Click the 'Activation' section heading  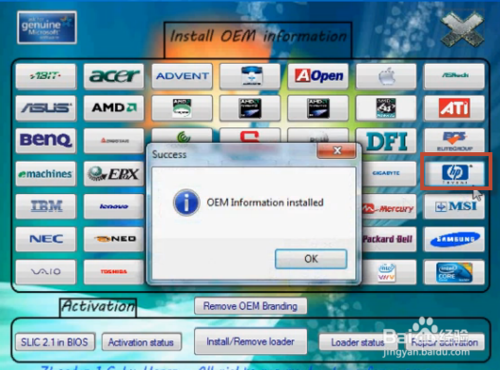pos(98,306)
